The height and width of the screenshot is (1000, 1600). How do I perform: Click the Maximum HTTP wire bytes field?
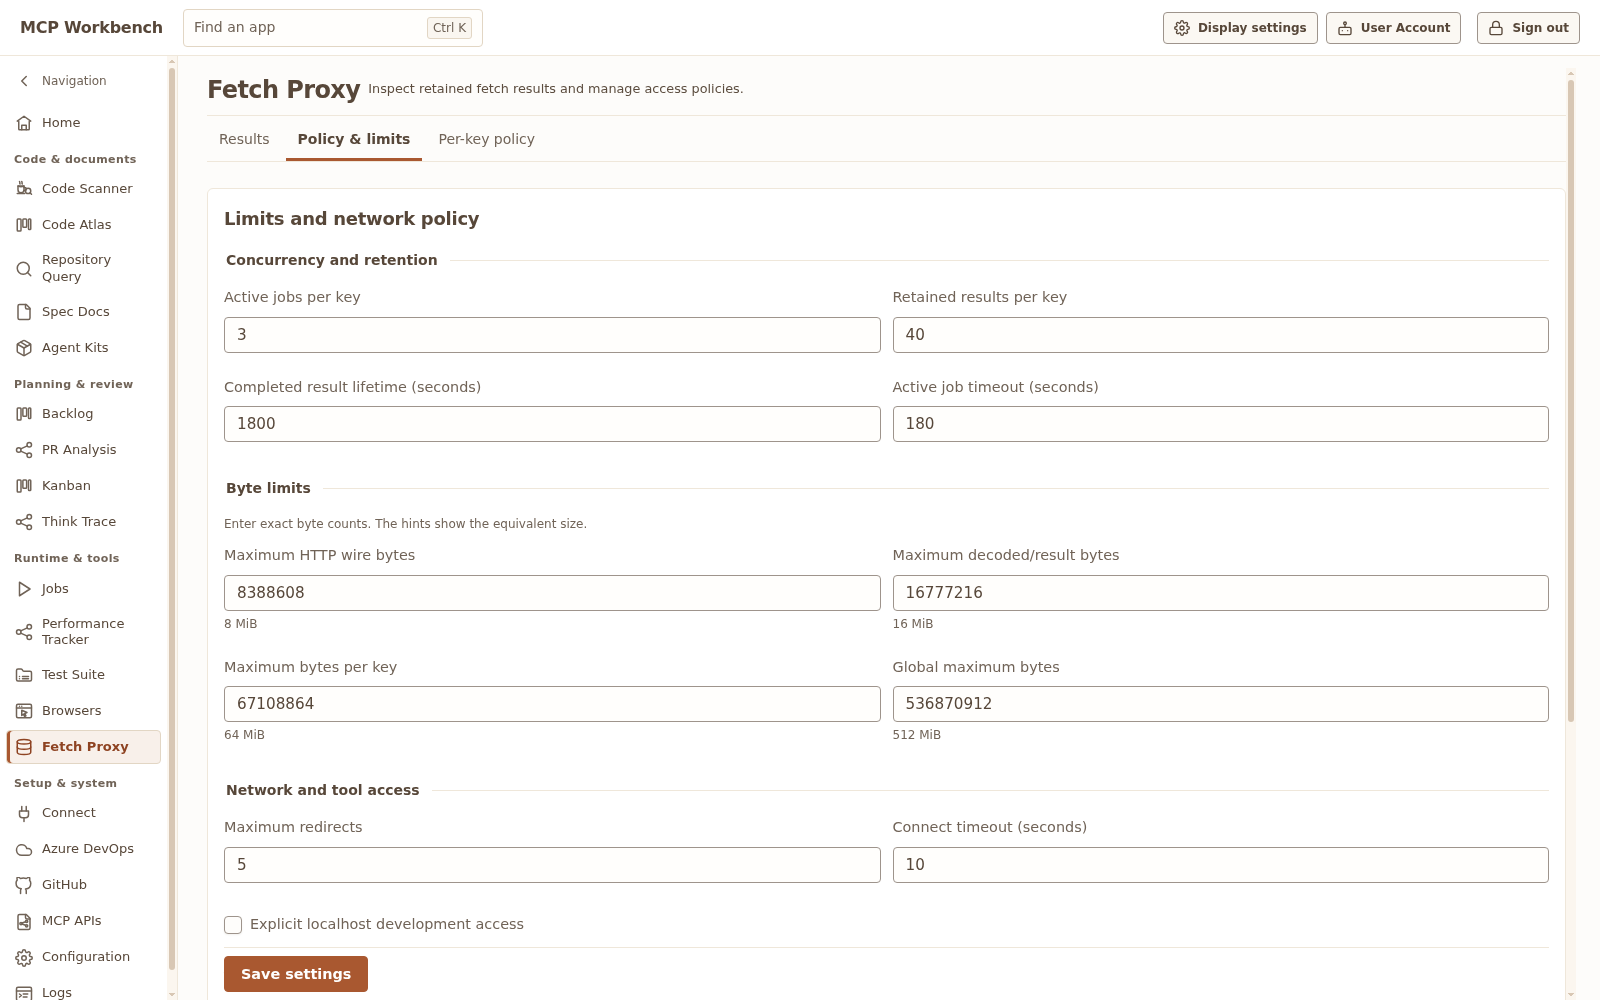point(552,593)
